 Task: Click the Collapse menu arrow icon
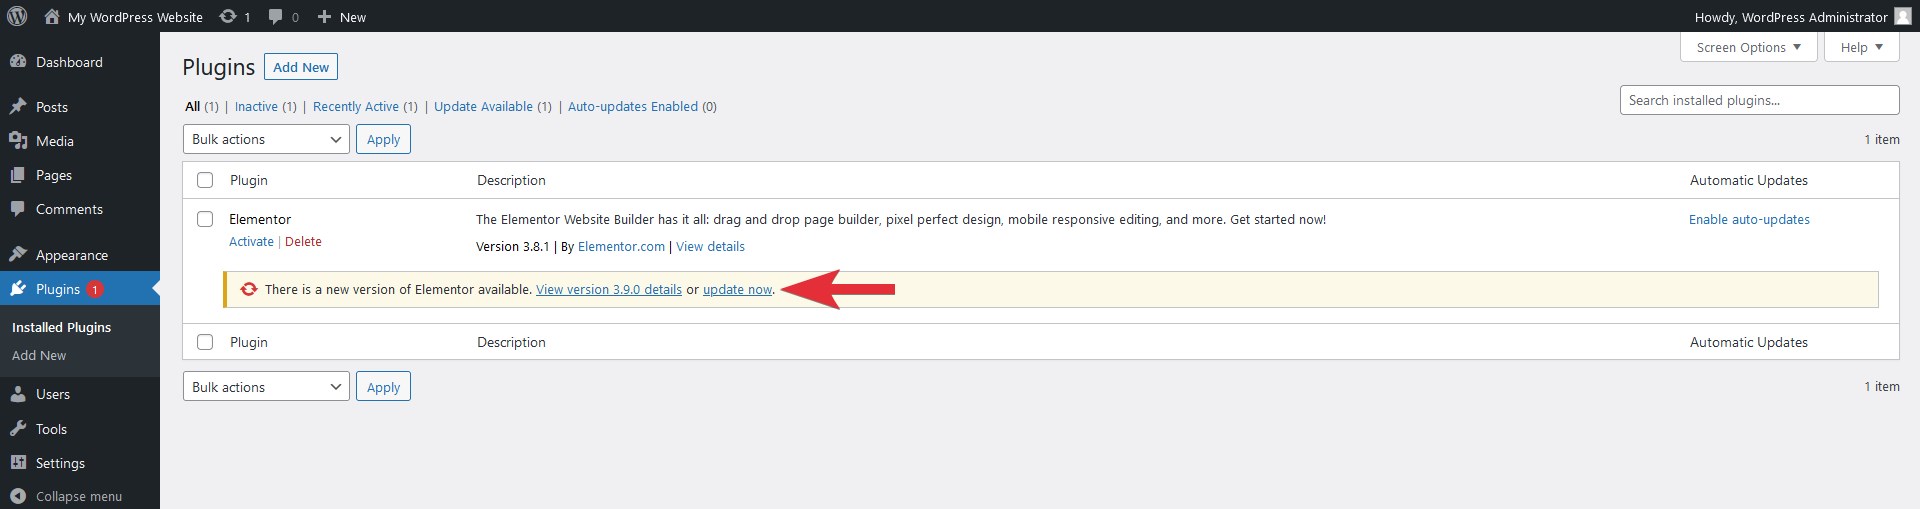pyautogui.click(x=18, y=496)
